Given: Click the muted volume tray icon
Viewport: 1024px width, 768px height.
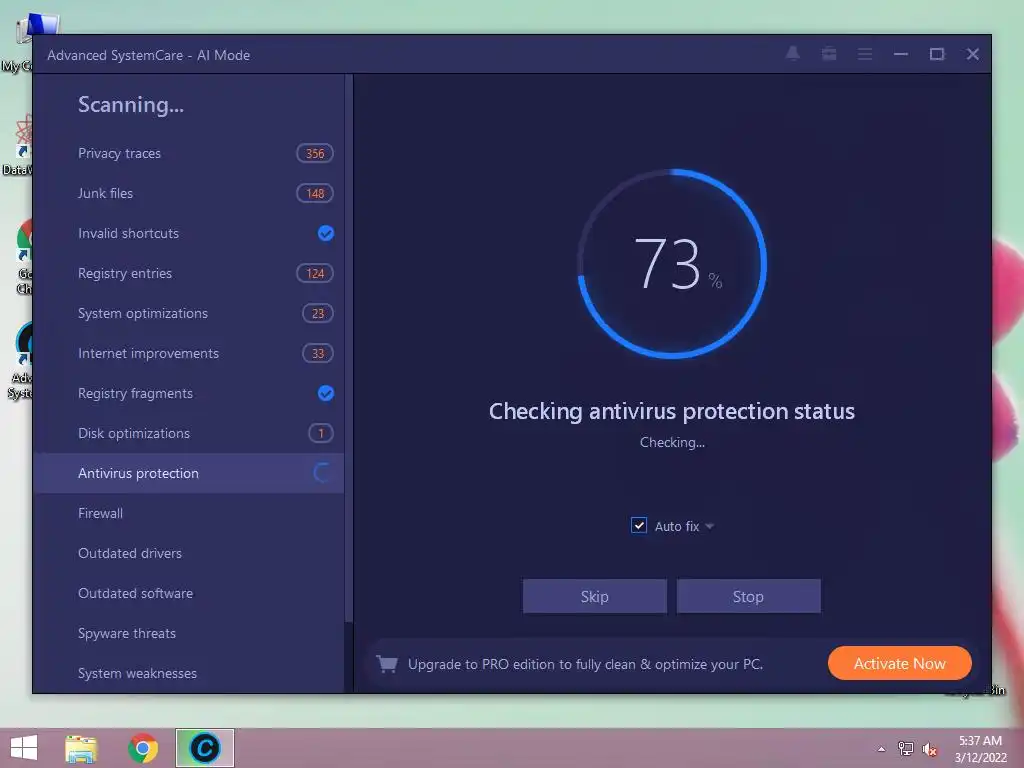Looking at the screenshot, I should pos(930,749).
